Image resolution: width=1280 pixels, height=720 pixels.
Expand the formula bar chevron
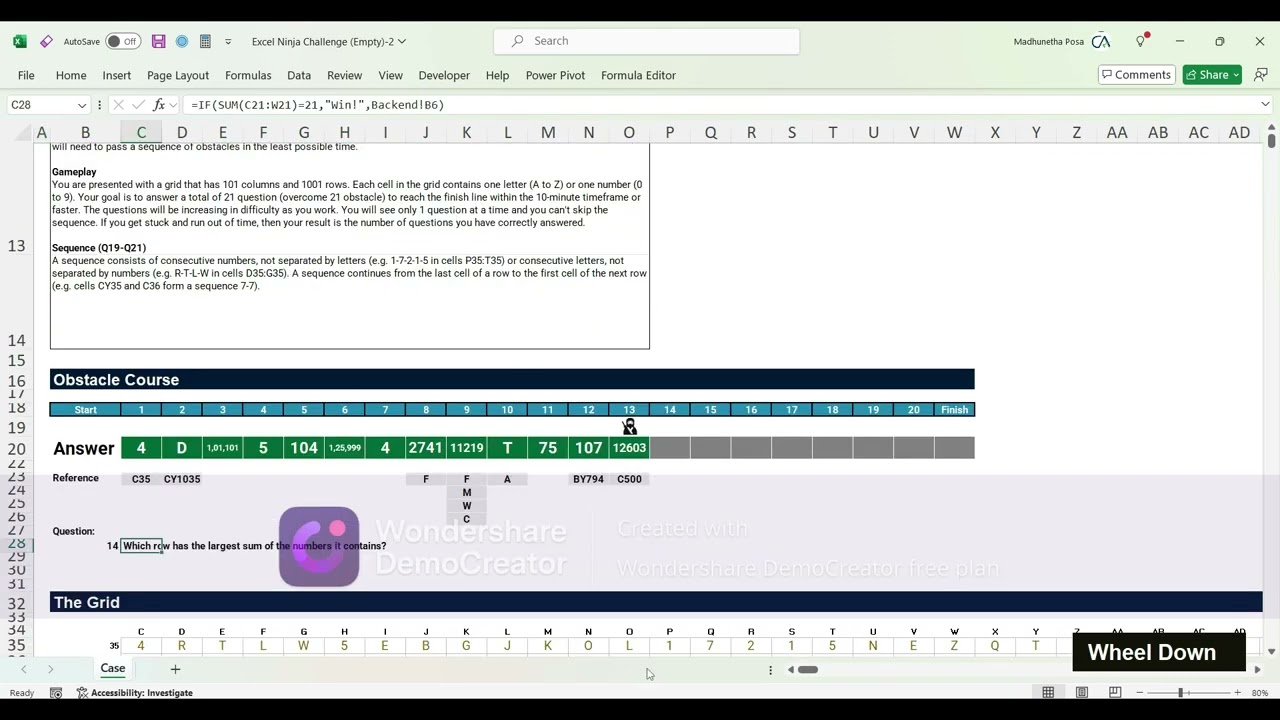pyautogui.click(x=1265, y=104)
